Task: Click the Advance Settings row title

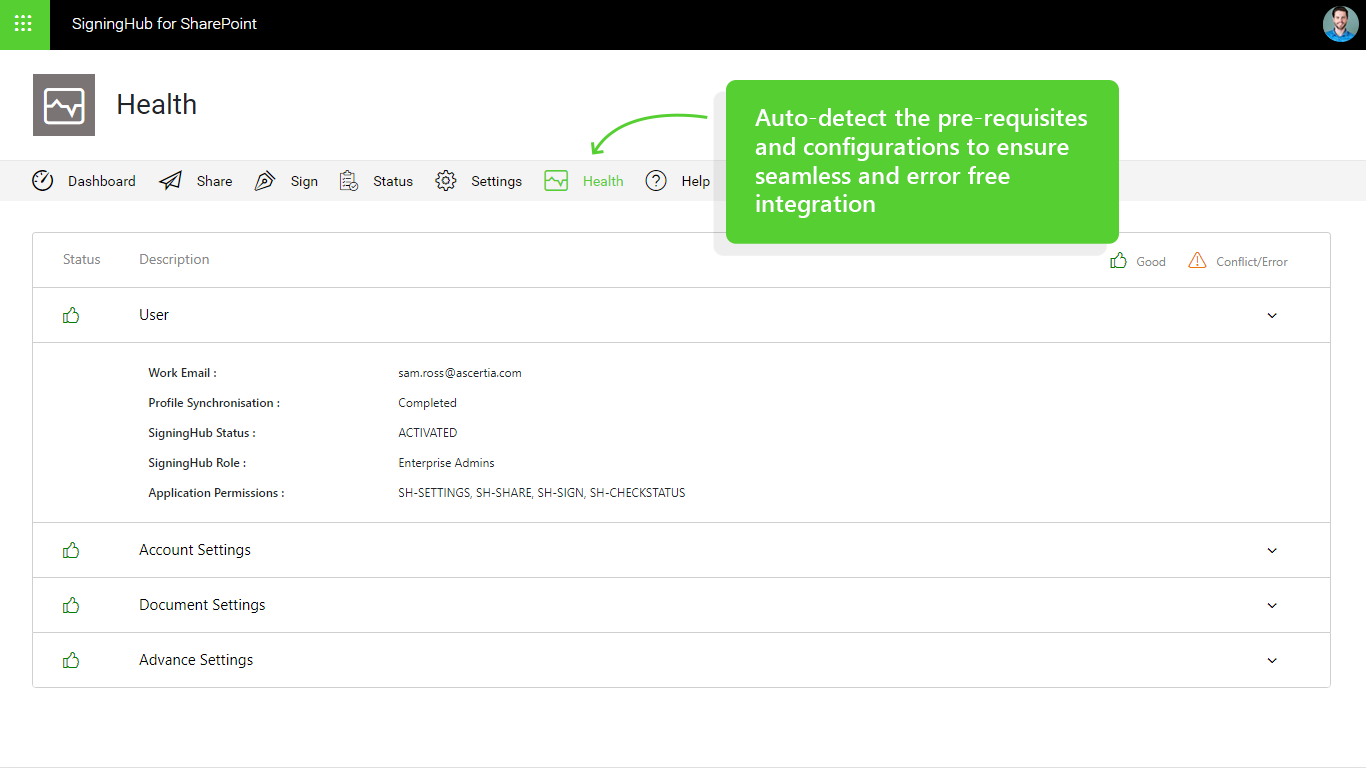Action: point(196,660)
